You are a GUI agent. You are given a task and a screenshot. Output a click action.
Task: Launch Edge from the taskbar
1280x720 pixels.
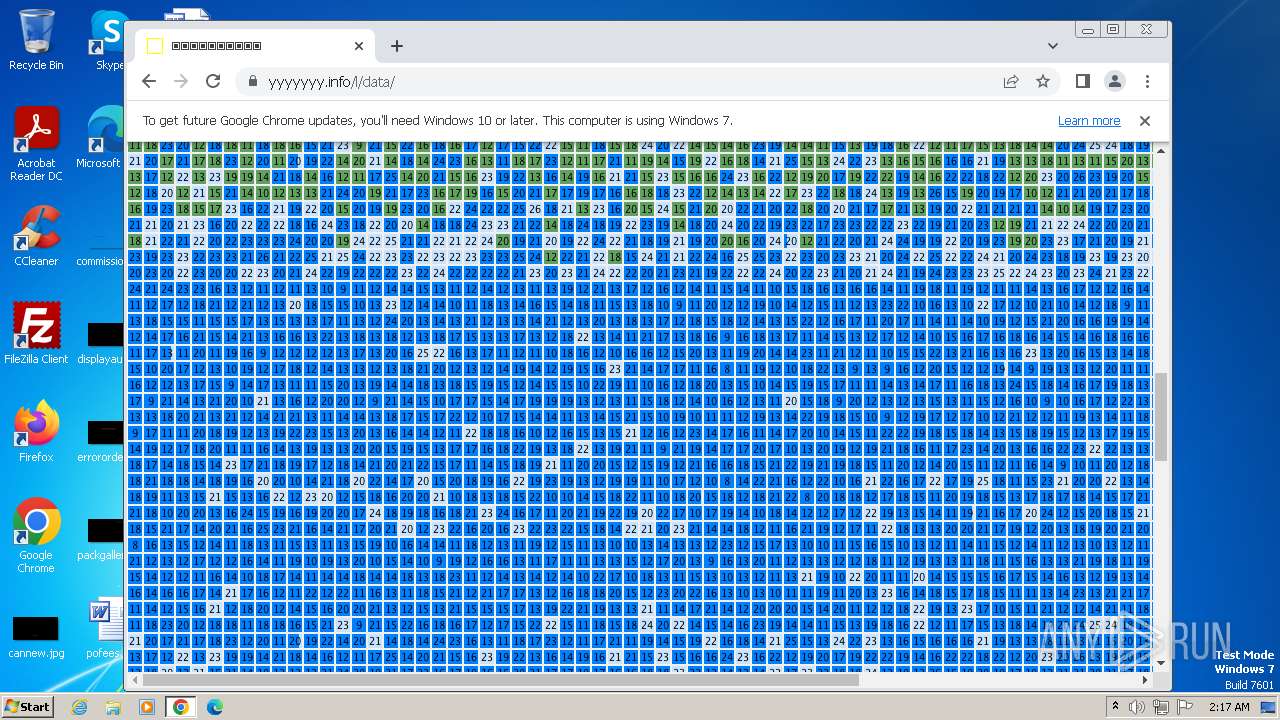pos(215,707)
